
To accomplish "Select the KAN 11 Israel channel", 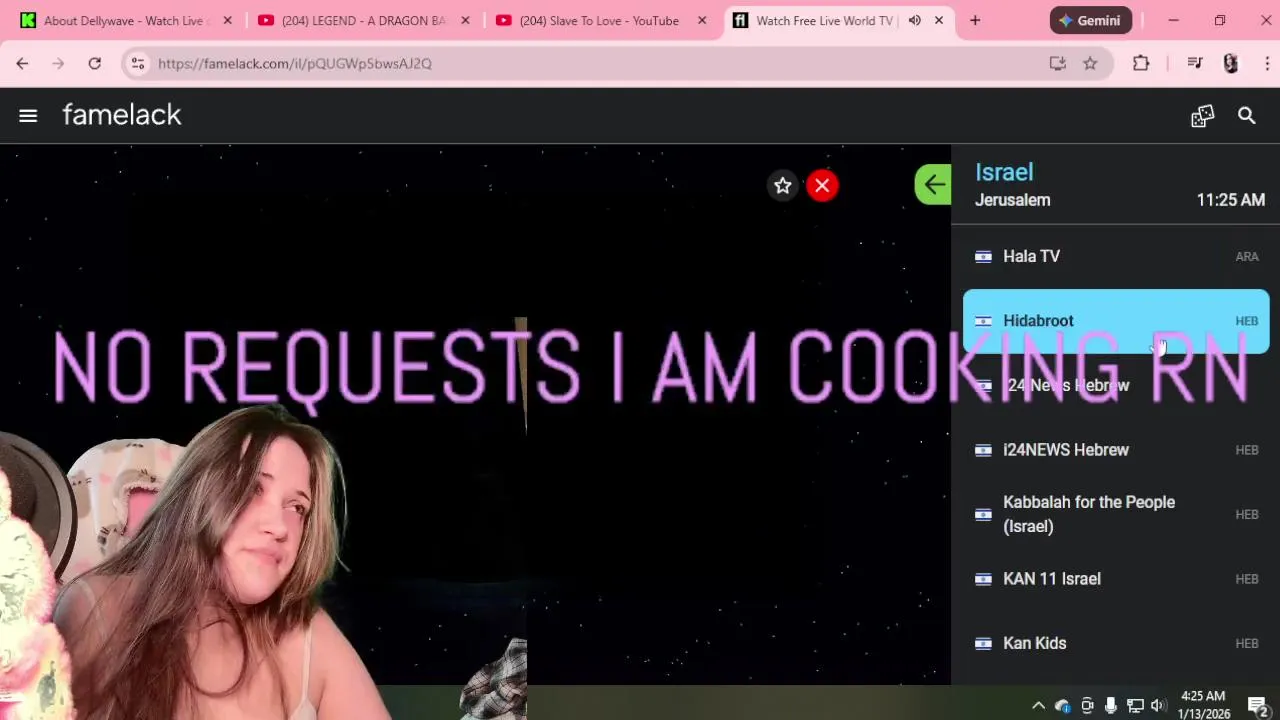I will [1116, 579].
